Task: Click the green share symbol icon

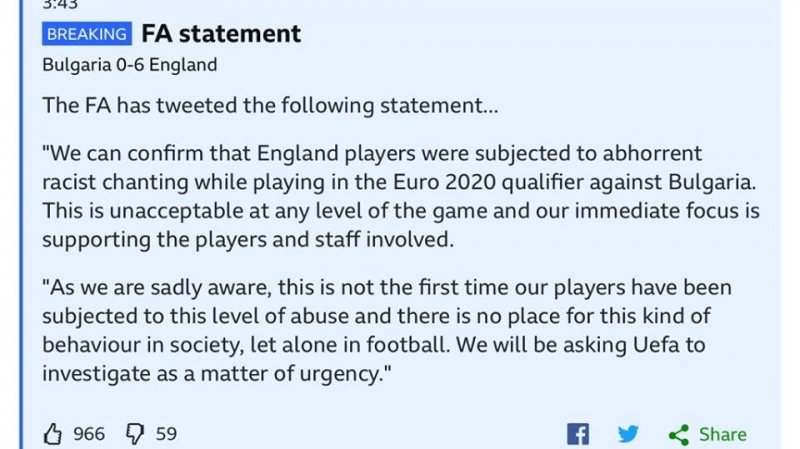Action: [679, 434]
